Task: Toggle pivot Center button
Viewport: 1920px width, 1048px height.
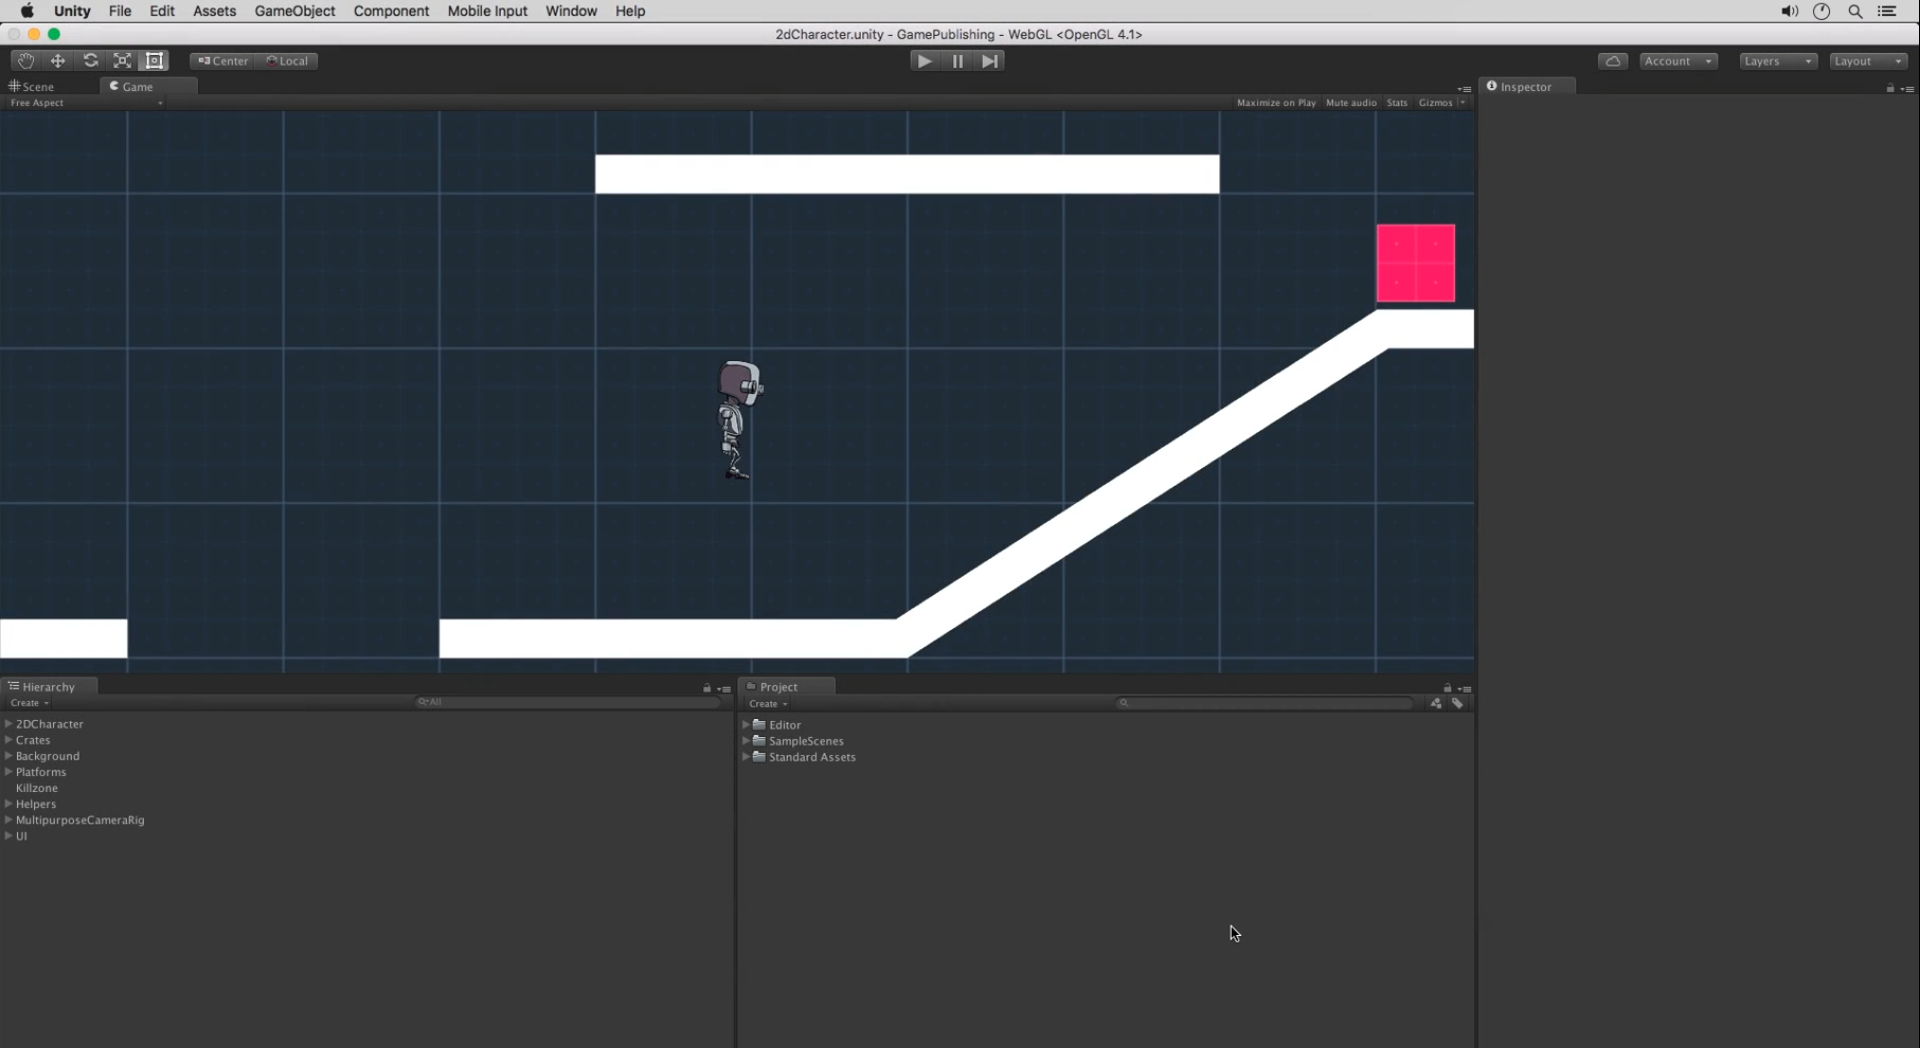Action: (223, 61)
